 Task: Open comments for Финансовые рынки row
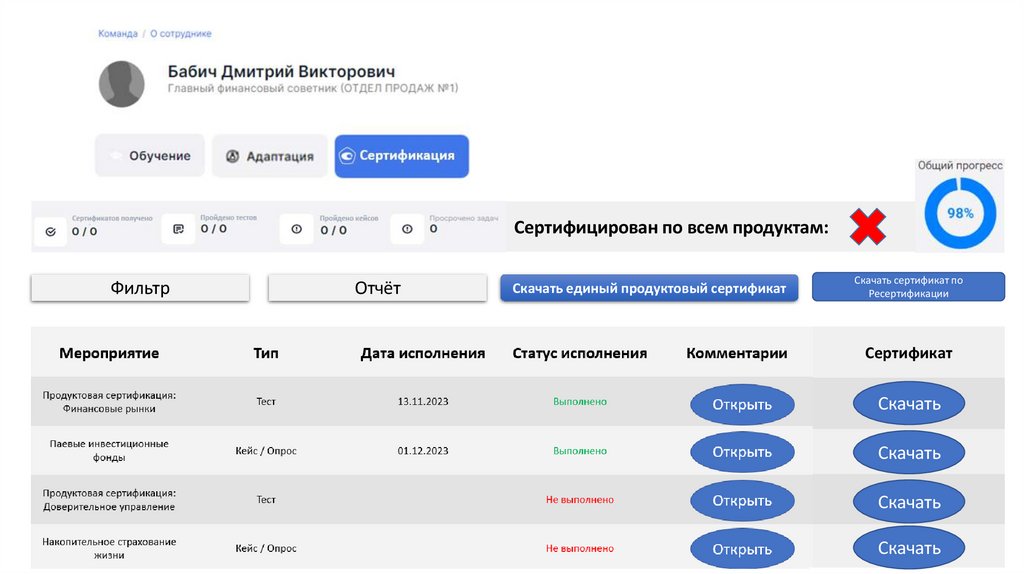[x=742, y=405]
